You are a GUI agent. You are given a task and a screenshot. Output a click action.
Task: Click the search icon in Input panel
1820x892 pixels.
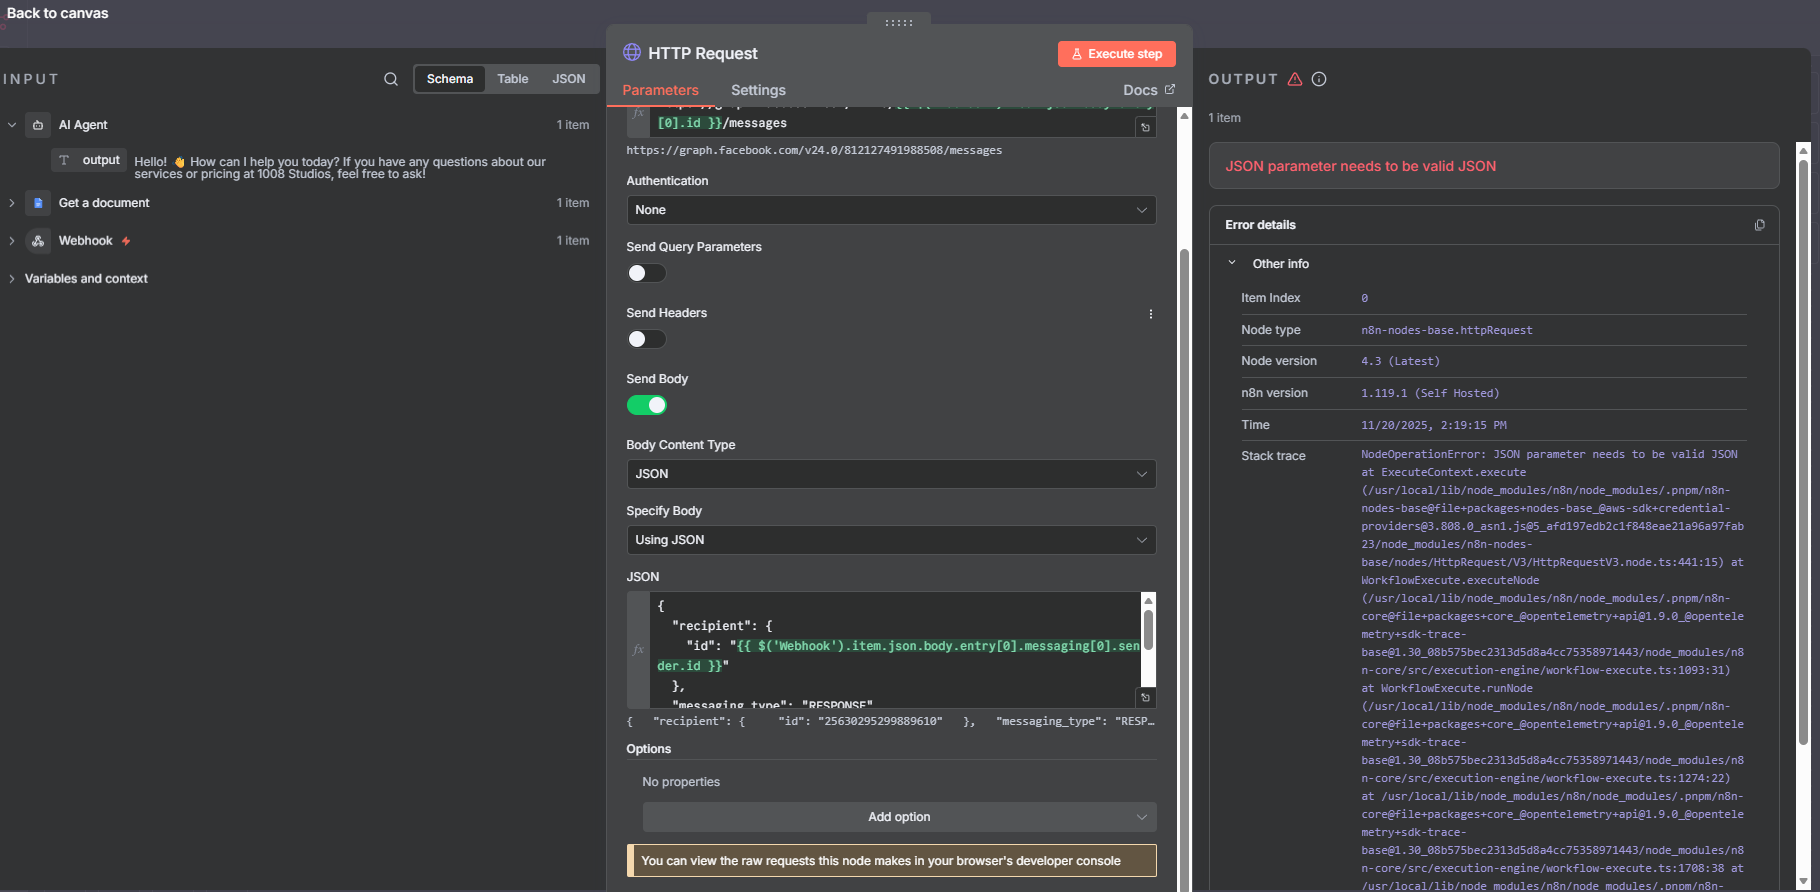391,79
